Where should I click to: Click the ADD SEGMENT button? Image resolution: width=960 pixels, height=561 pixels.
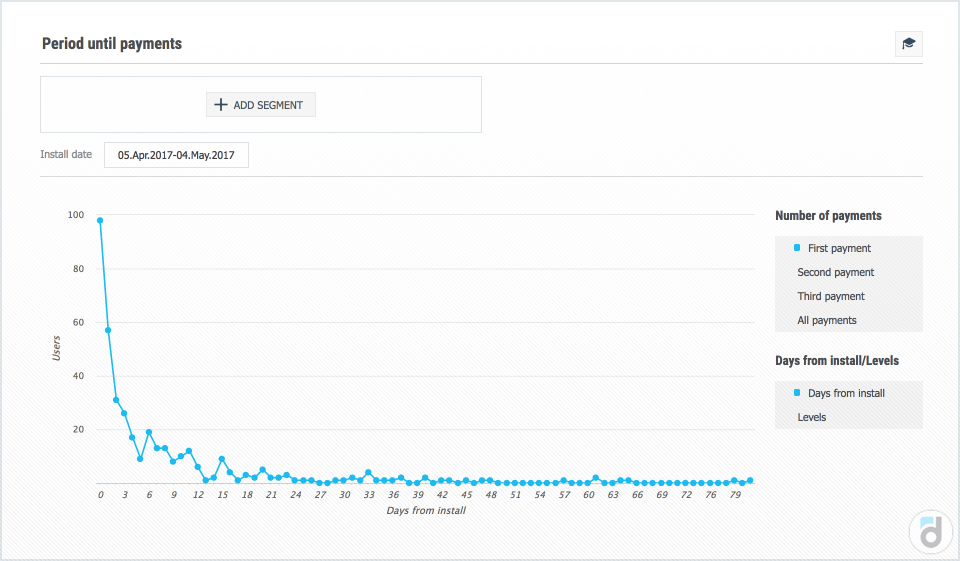pyautogui.click(x=261, y=105)
